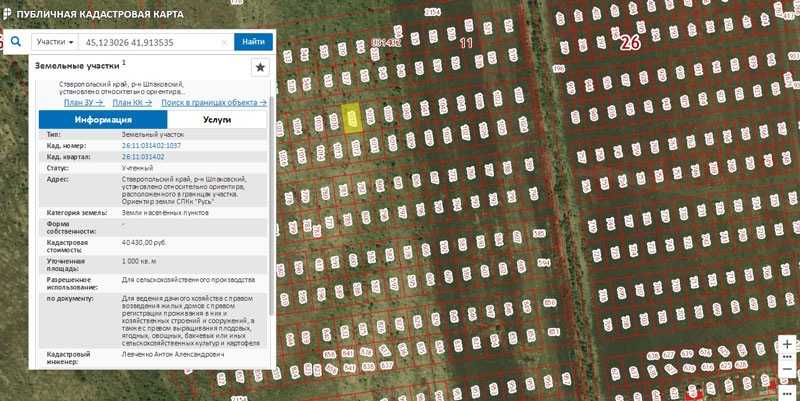Click the highlighted yellow parcel on map
800x401 pixels.
tap(352, 119)
